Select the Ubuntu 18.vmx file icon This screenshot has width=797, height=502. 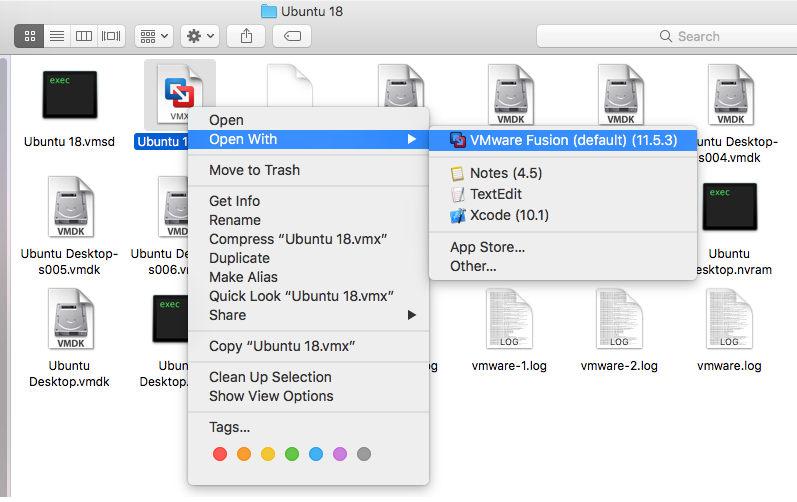(179, 94)
